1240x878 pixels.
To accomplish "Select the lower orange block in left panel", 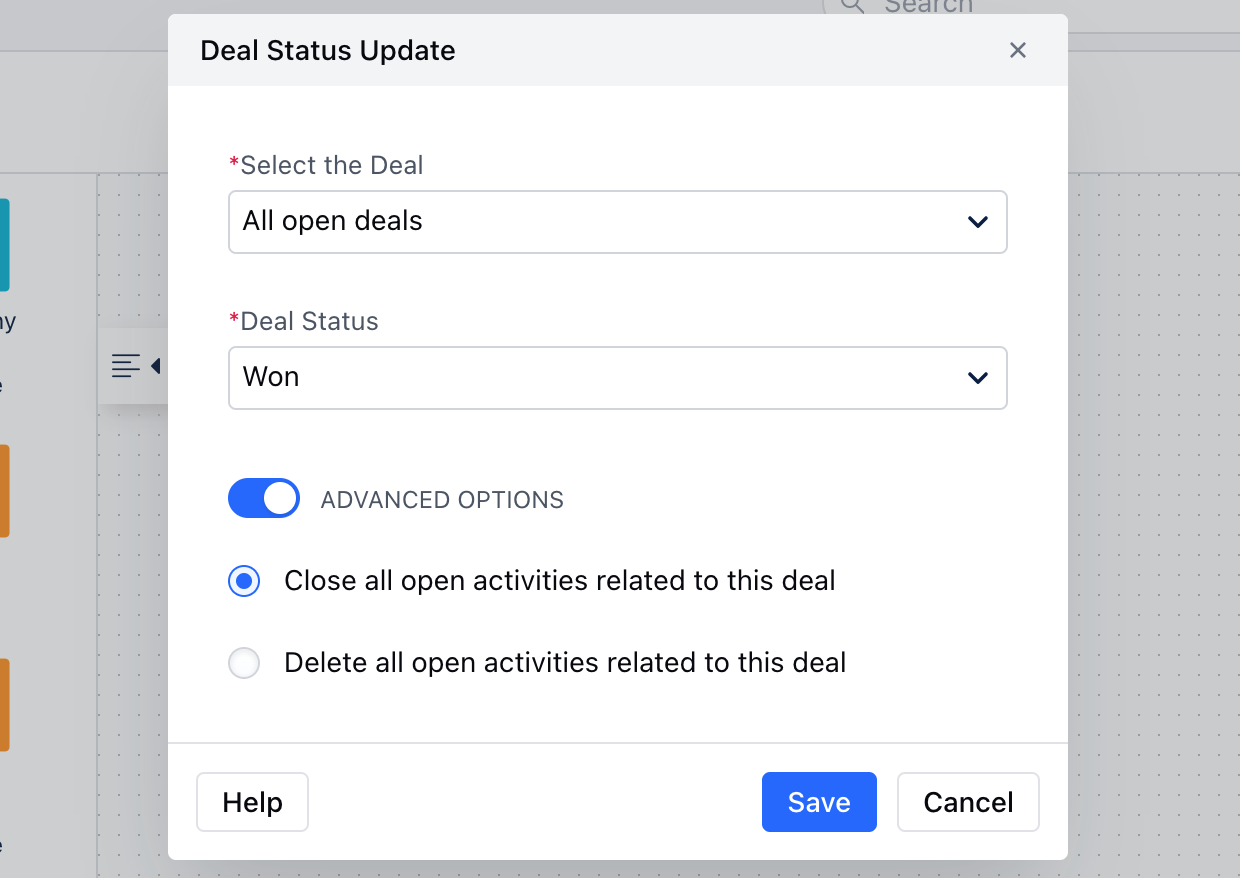I will click(x=5, y=704).
